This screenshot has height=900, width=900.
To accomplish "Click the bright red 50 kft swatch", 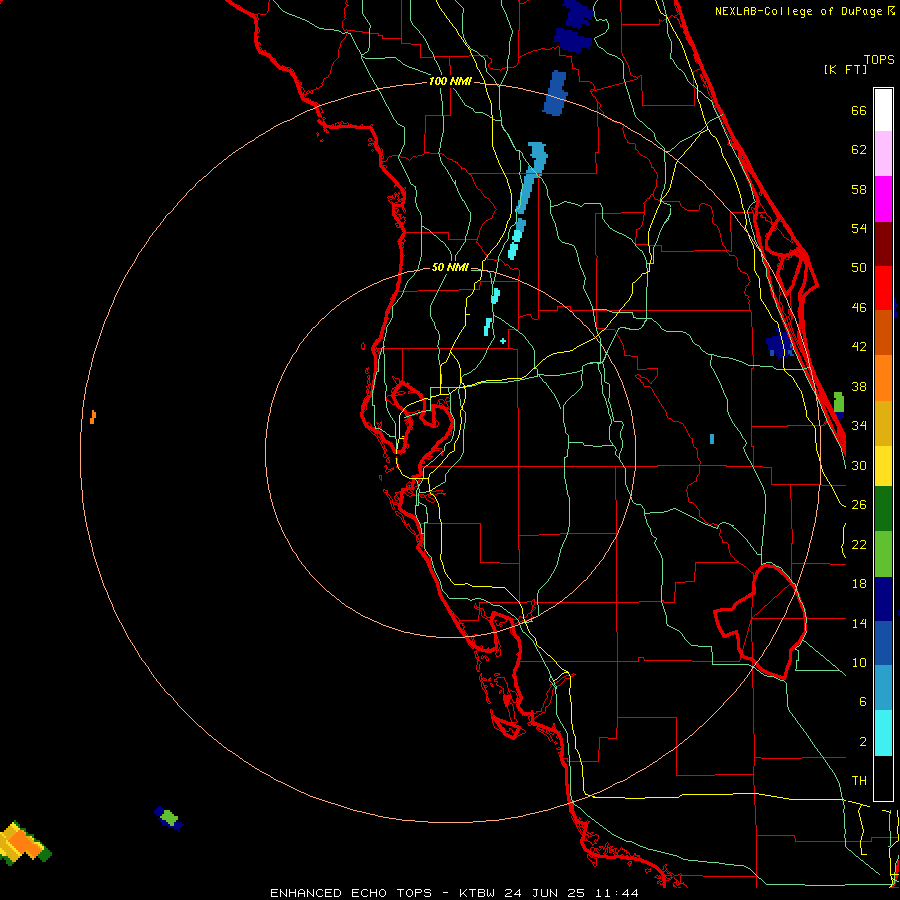I will (x=883, y=288).
